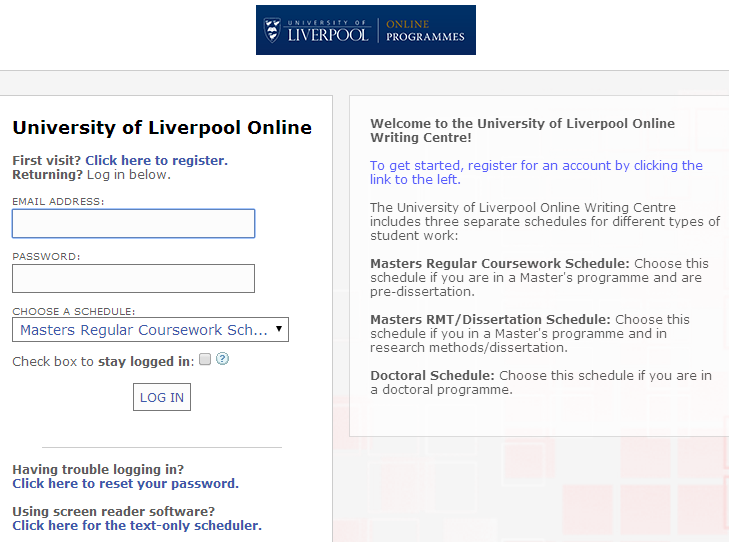Image resolution: width=729 pixels, height=542 pixels.
Task: Open the text-only scheduler link
Action: pos(137,525)
